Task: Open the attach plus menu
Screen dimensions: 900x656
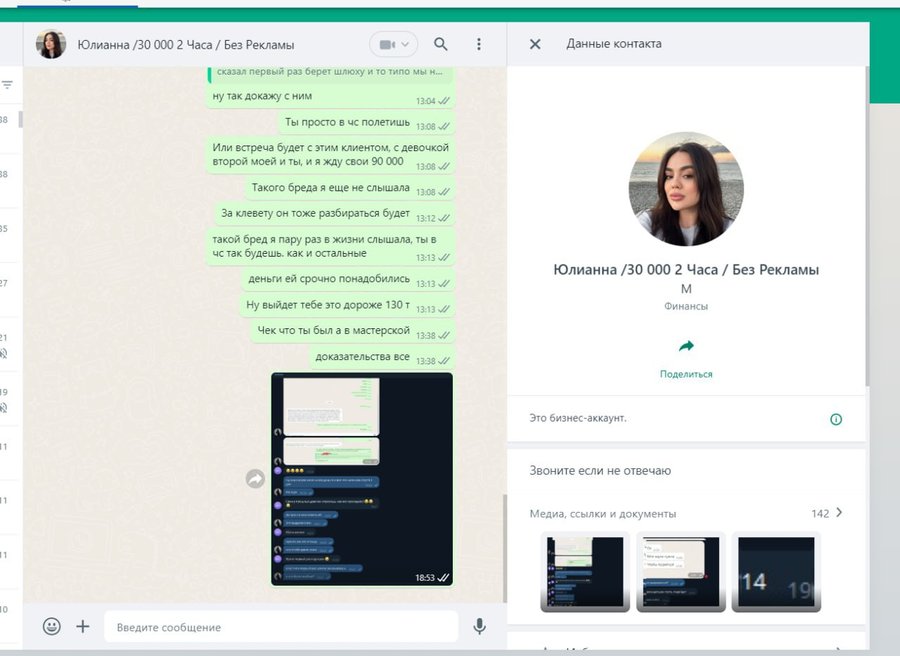Action: pos(83,626)
